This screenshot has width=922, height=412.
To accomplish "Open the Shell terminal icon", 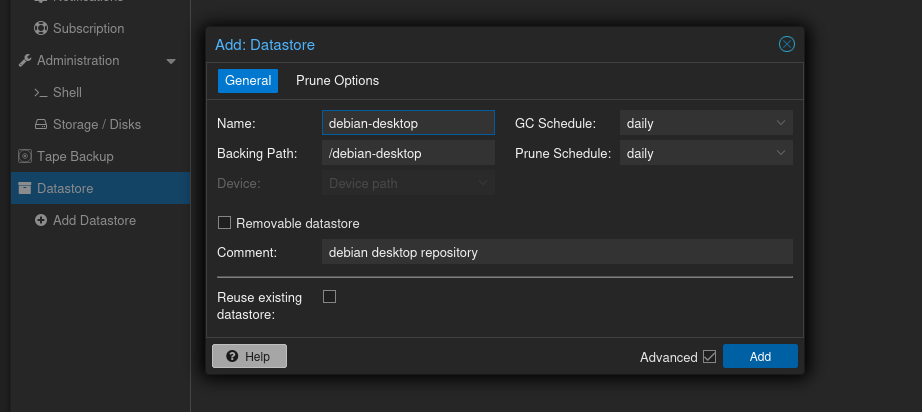I will 41,93.
